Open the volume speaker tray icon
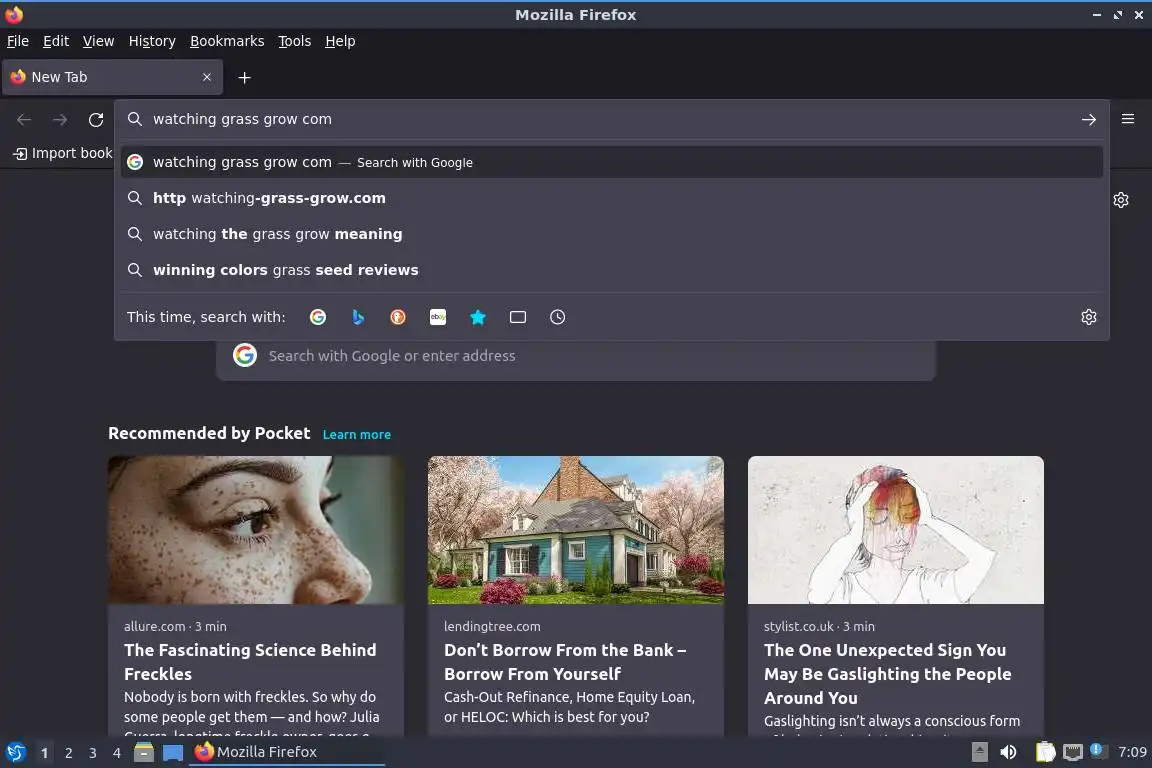Image resolution: width=1152 pixels, height=768 pixels. (1008, 752)
